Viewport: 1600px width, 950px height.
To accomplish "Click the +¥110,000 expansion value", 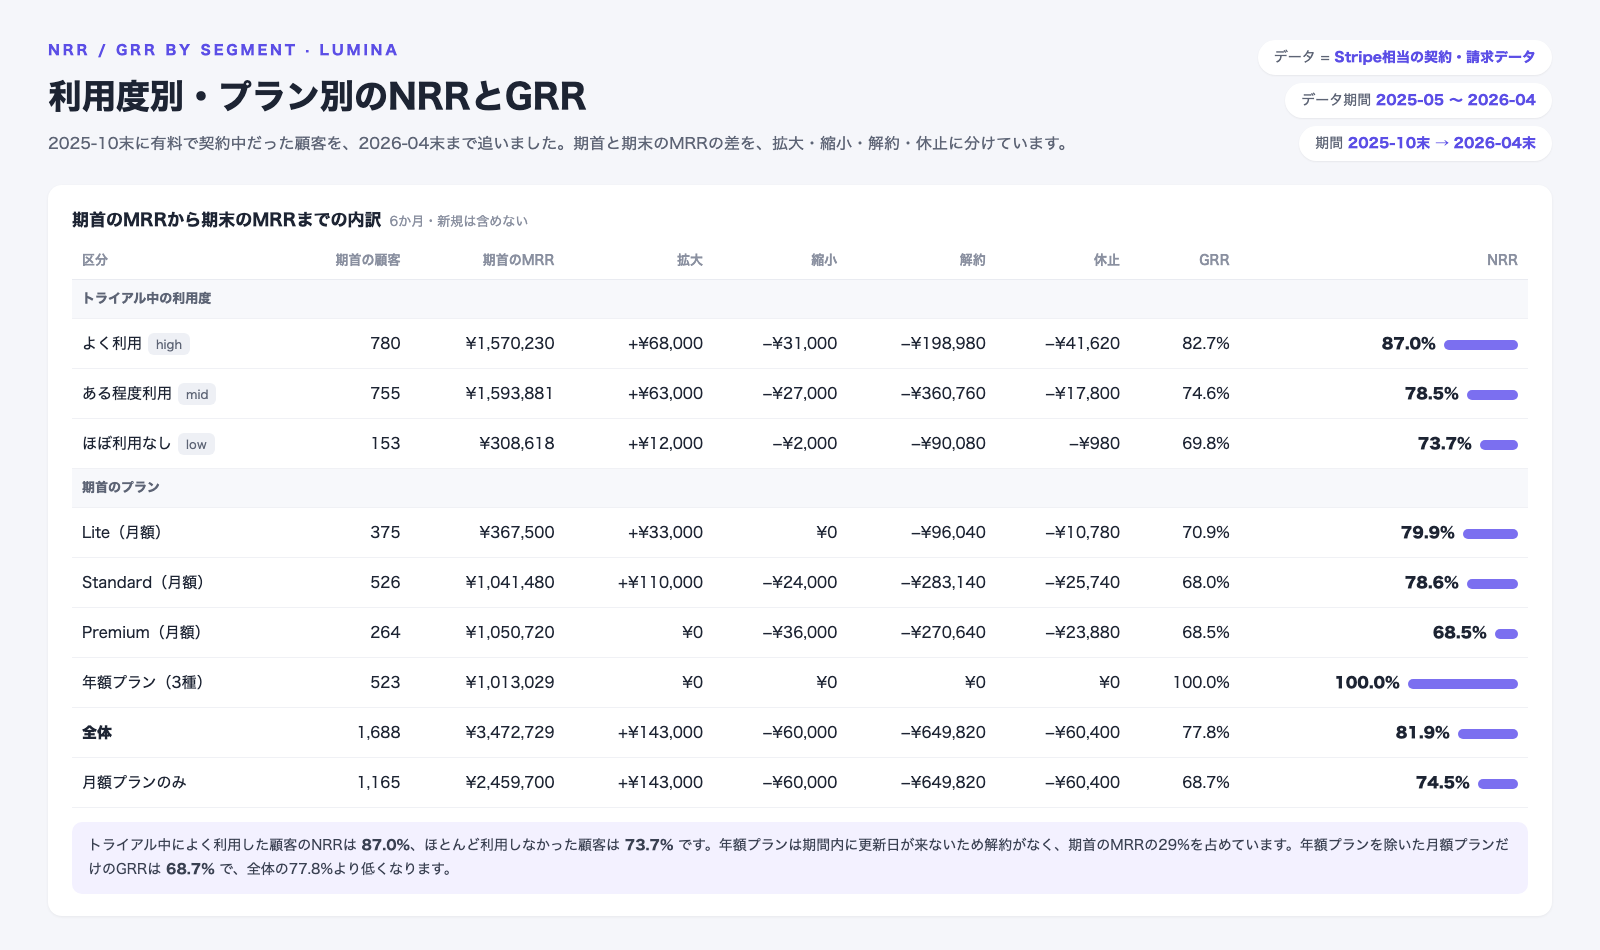I will click(660, 583).
